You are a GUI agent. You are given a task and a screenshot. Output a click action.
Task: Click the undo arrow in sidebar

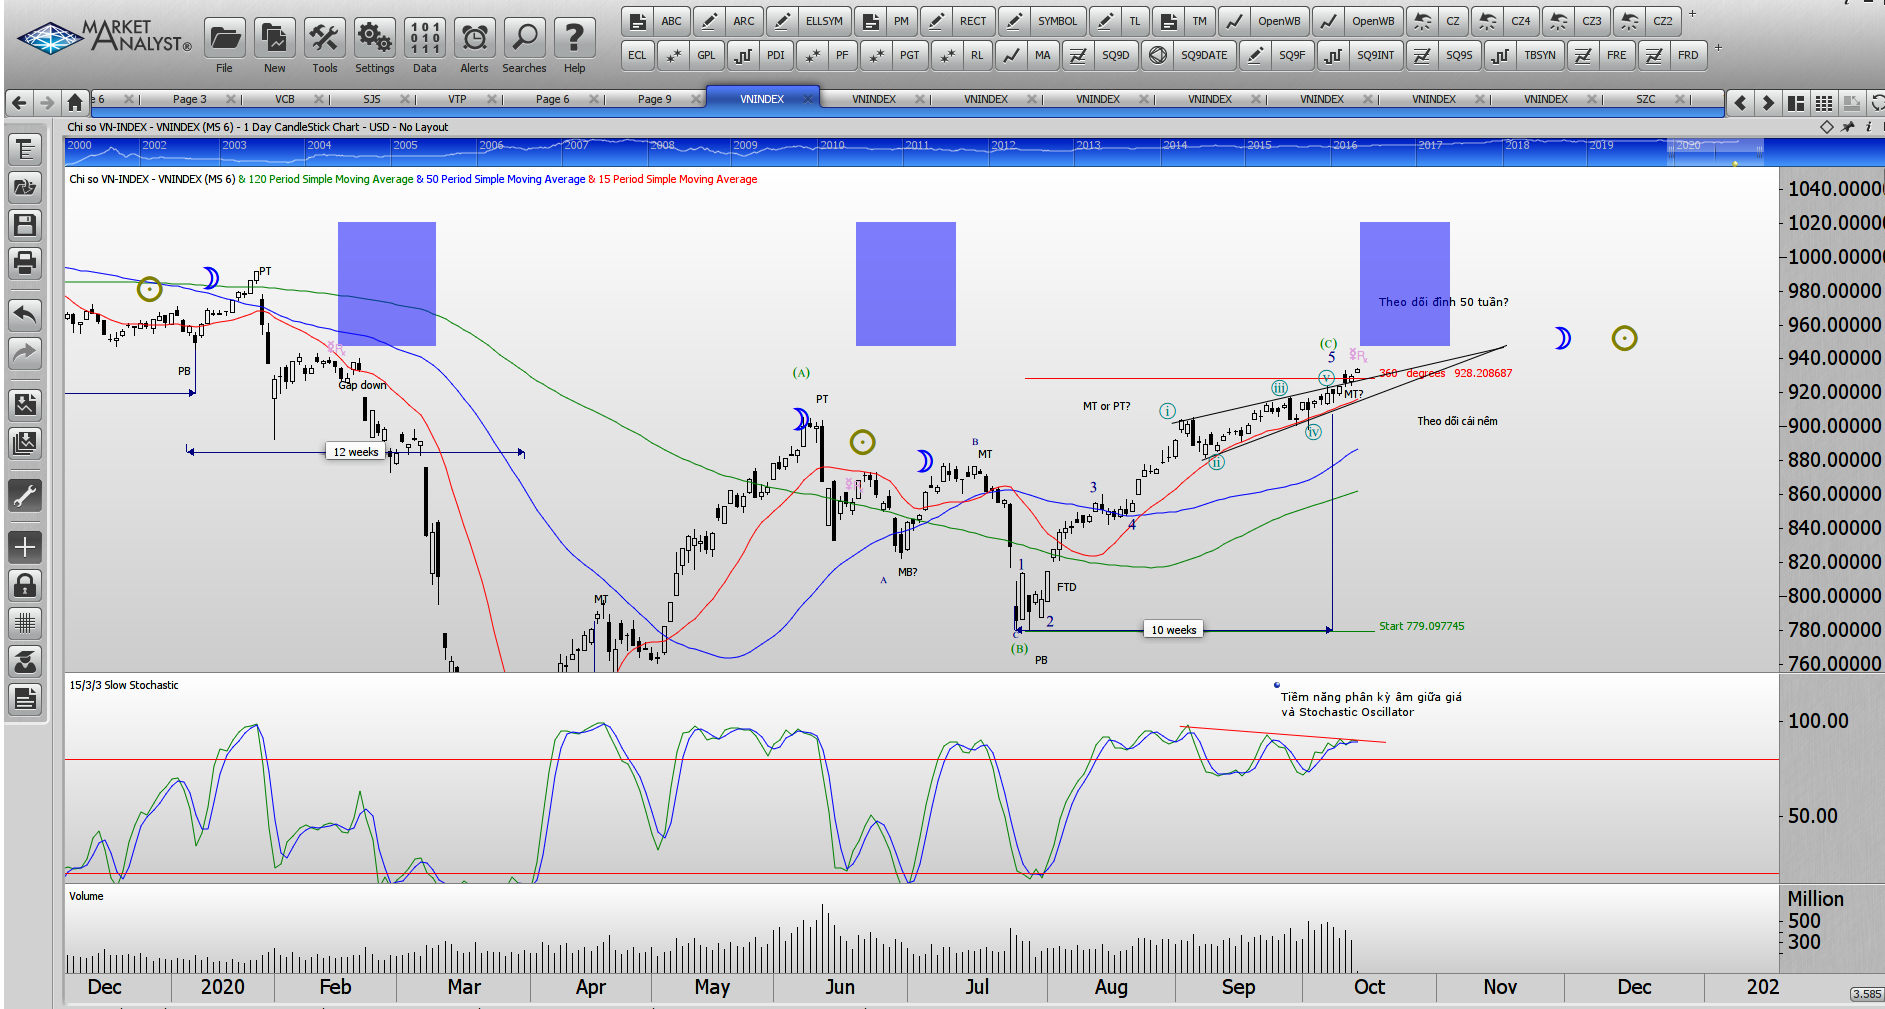(x=25, y=315)
